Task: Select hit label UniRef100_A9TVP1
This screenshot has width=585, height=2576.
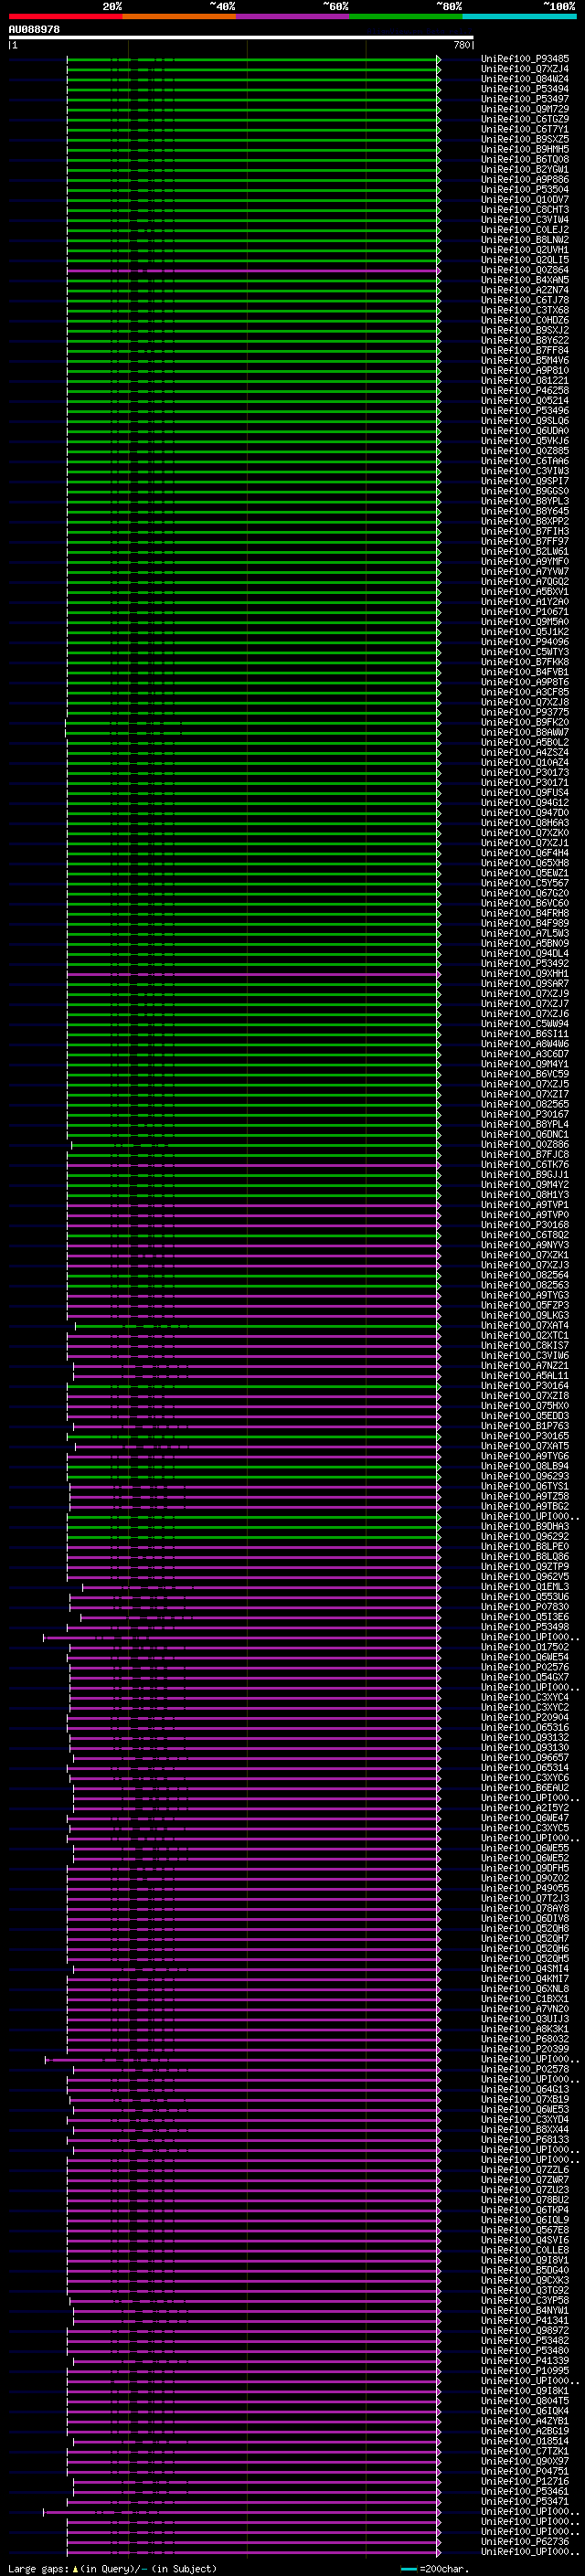Action: click(x=525, y=1205)
